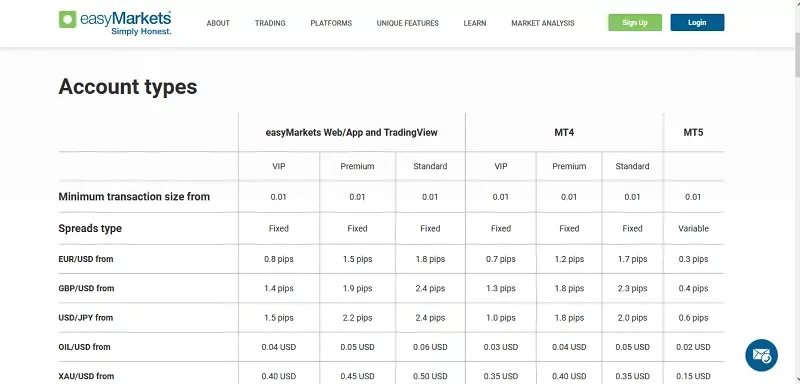Click the '0.15 USD' XAU/USD MT5 cell
The width and height of the screenshot is (800, 384).
pos(693,376)
